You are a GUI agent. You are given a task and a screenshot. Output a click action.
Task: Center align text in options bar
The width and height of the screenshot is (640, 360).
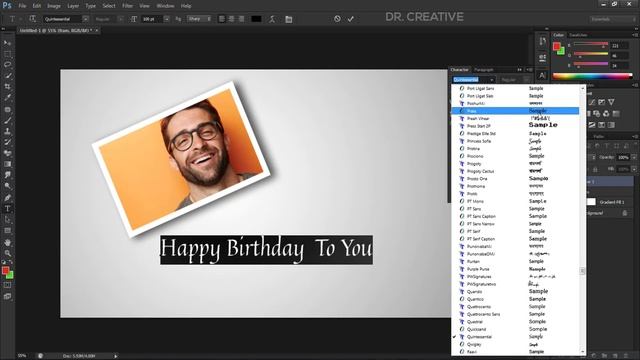click(x=231, y=19)
